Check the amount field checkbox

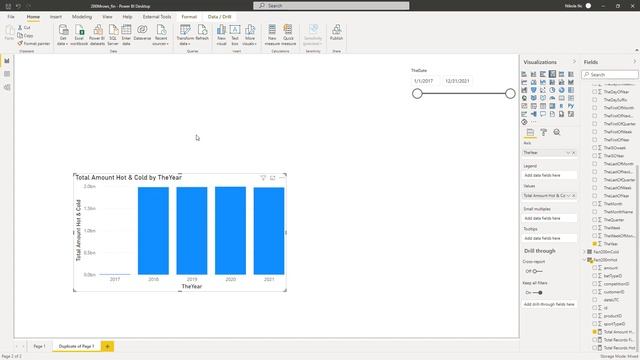coord(595,268)
